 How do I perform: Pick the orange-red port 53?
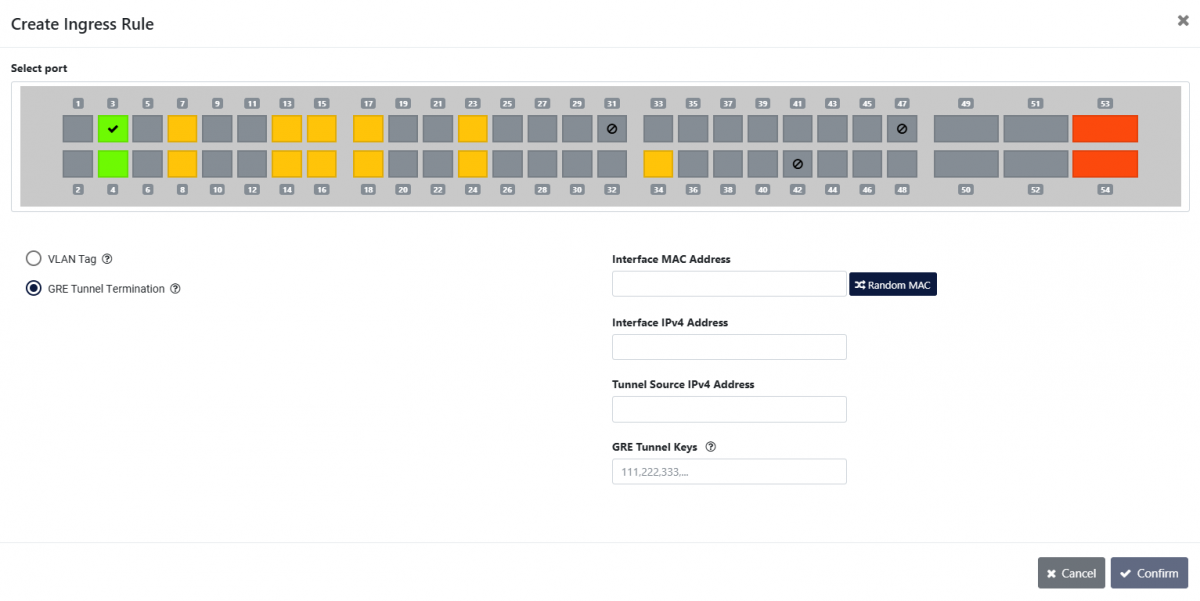click(1105, 129)
